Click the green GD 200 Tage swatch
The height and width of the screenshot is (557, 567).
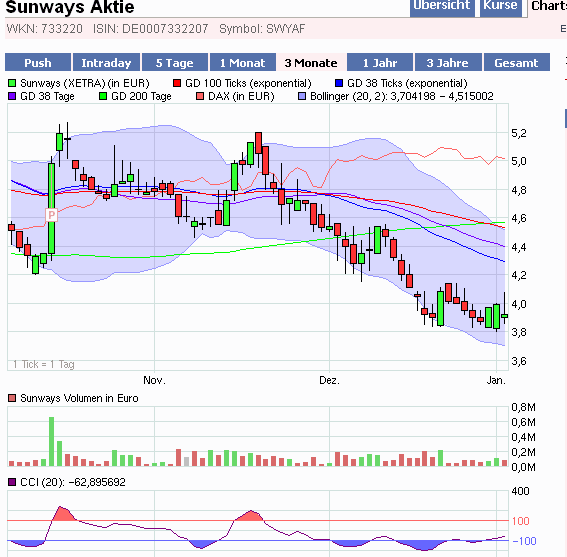coord(103,96)
